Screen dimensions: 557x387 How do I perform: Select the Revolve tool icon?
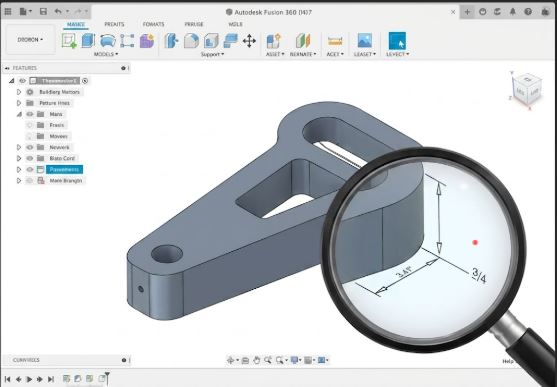point(108,41)
